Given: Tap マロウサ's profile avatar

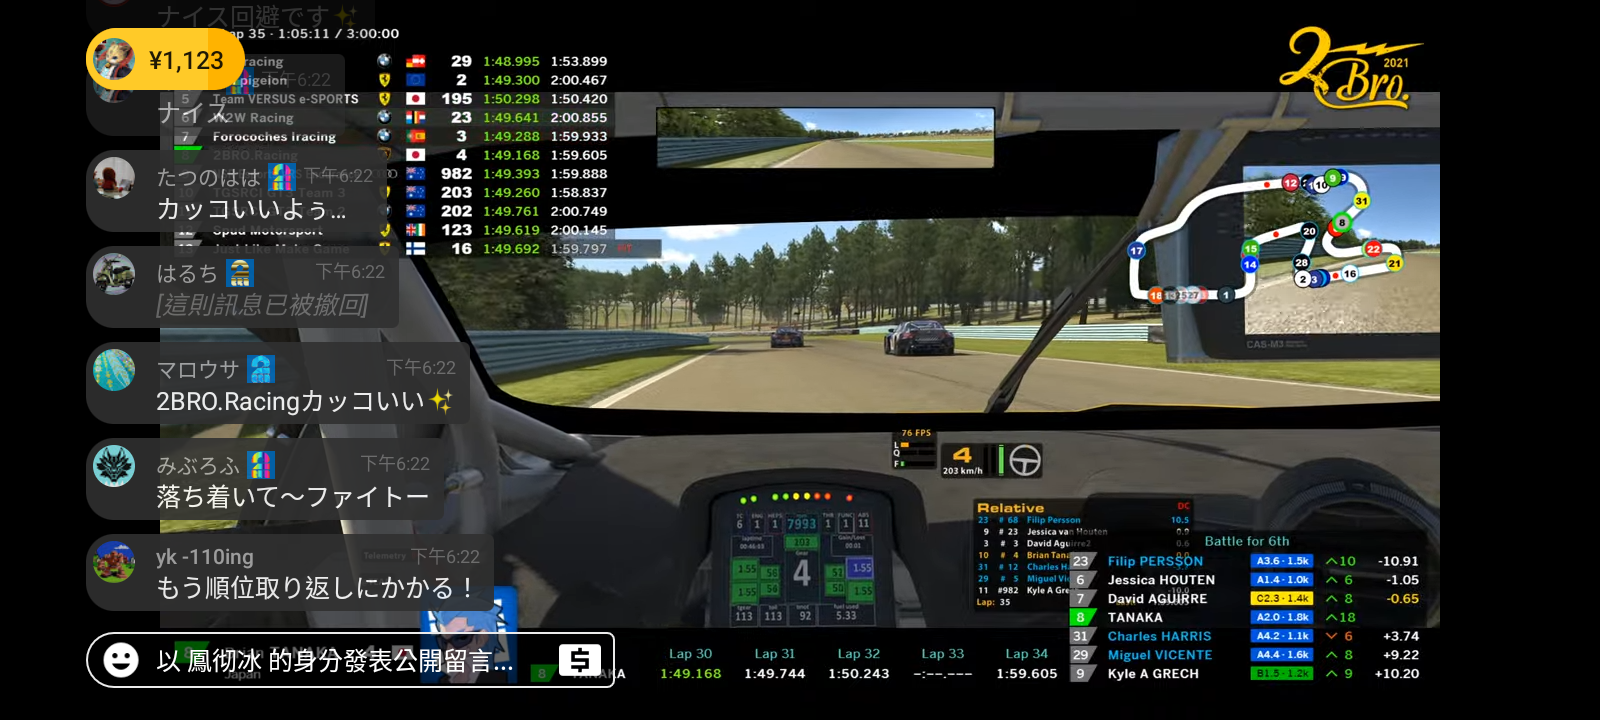Looking at the screenshot, I should tap(114, 370).
